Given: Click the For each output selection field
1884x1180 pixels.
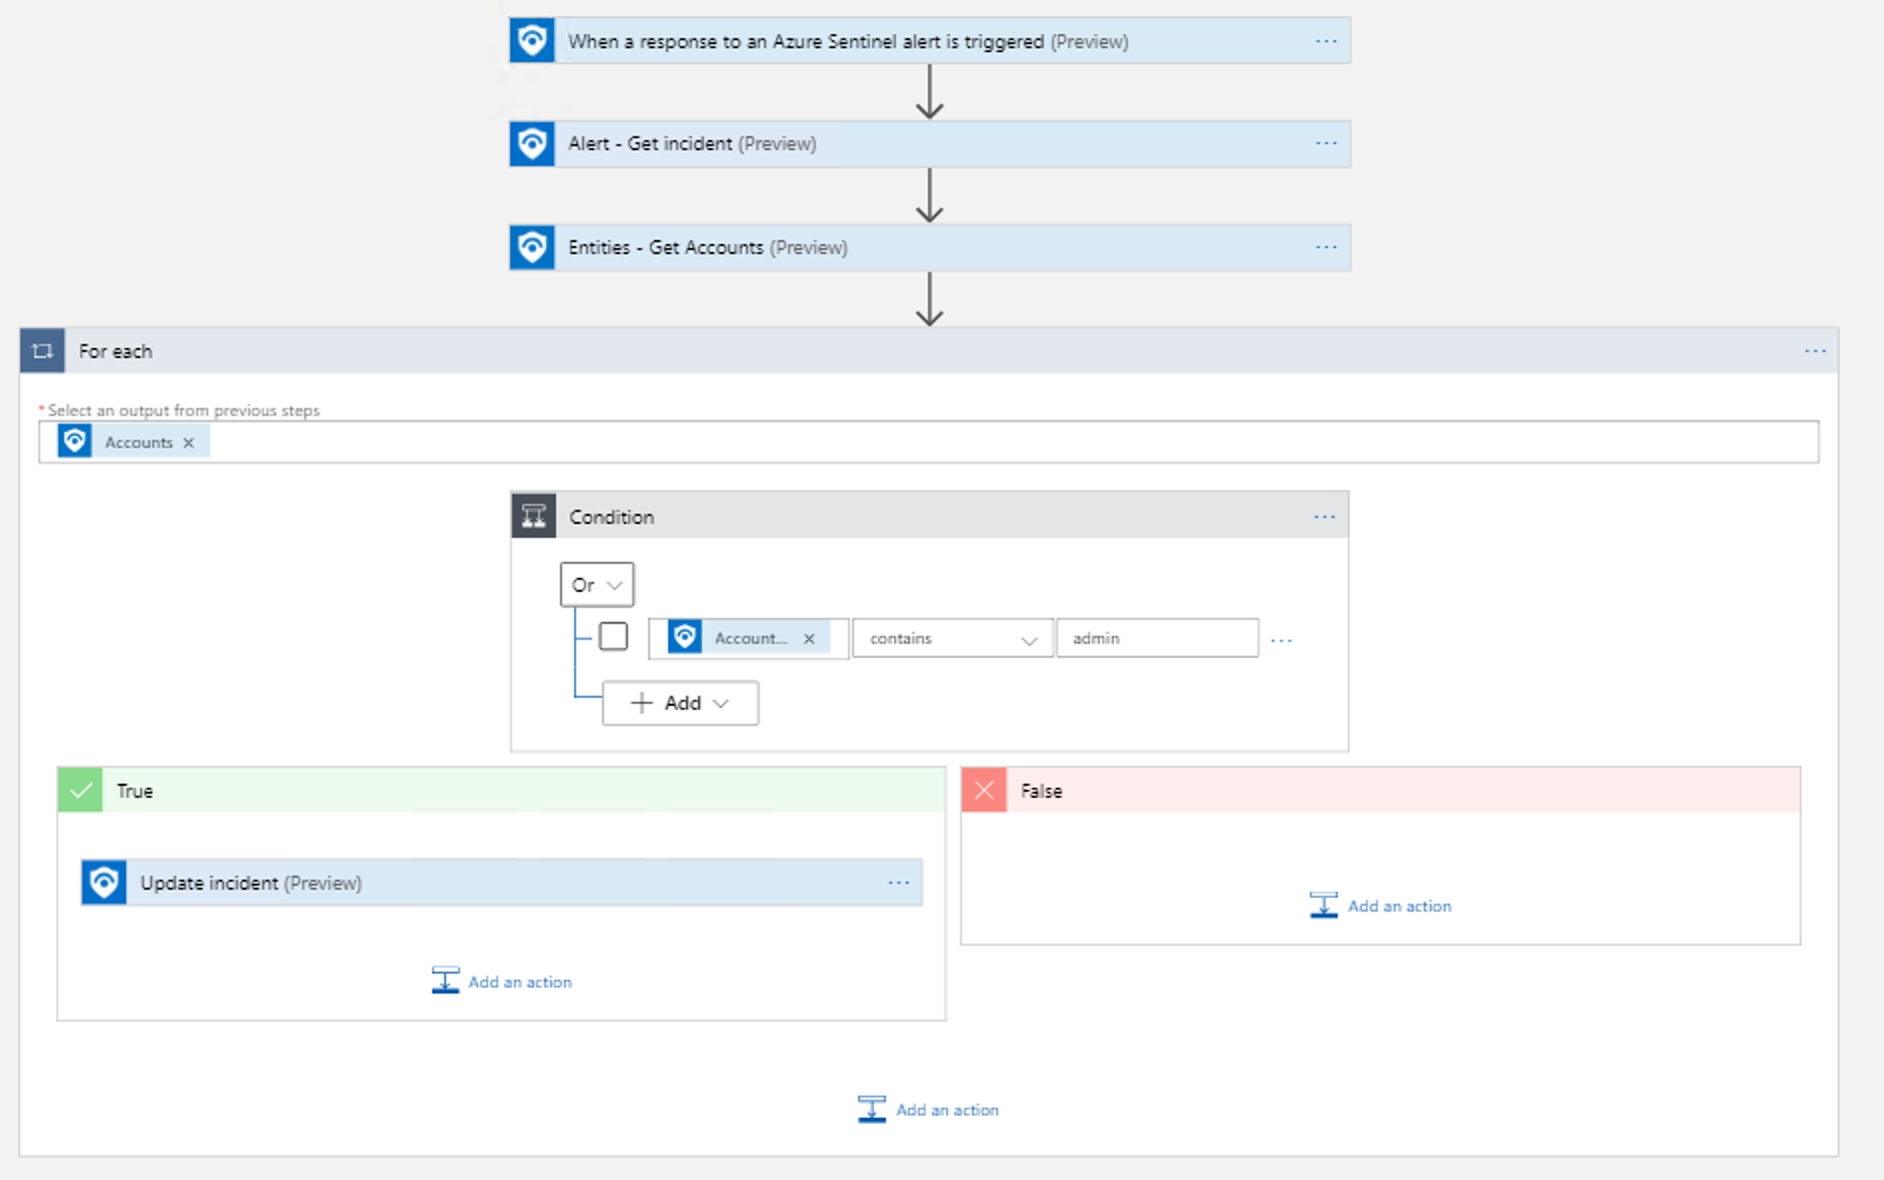Looking at the screenshot, I should [x=929, y=442].
